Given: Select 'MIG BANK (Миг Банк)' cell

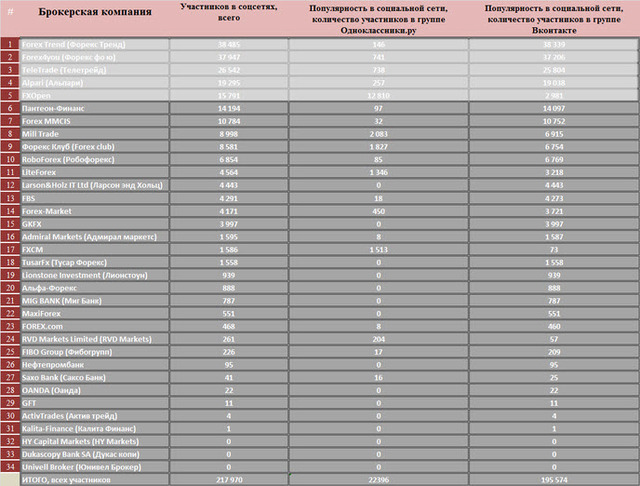Looking at the screenshot, I should pos(95,301).
